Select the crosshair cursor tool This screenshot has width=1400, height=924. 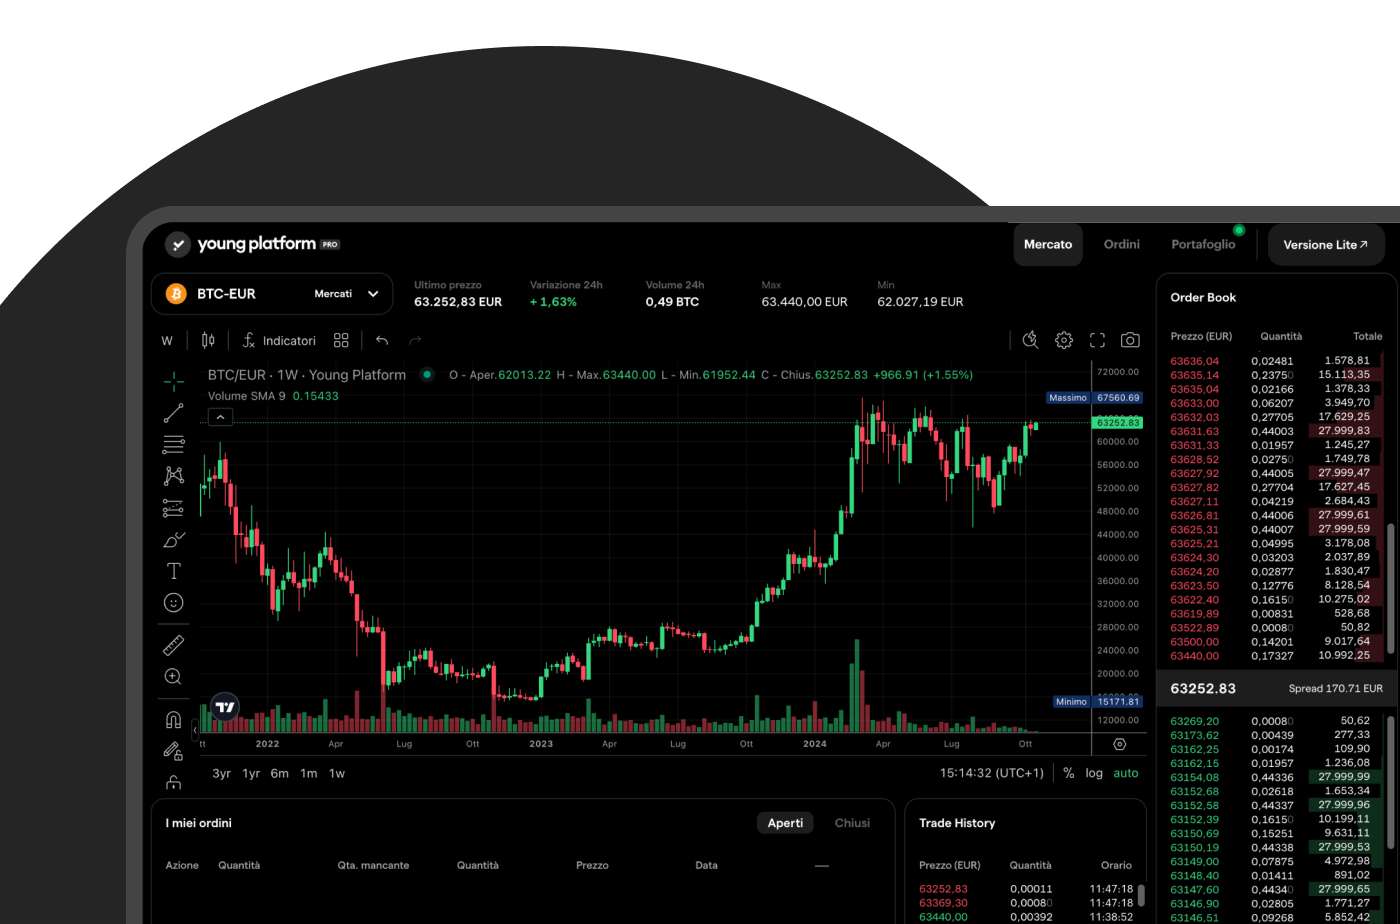coord(172,380)
